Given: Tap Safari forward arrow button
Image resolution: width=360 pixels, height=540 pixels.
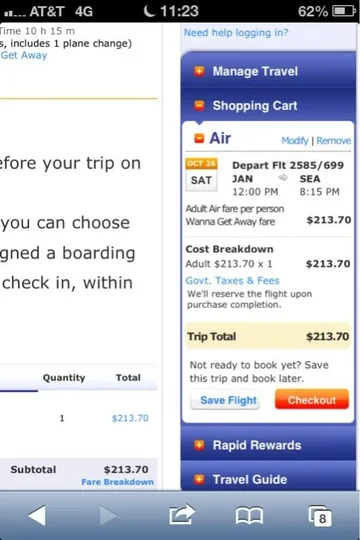Looking at the screenshot, I should coord(108,516).
